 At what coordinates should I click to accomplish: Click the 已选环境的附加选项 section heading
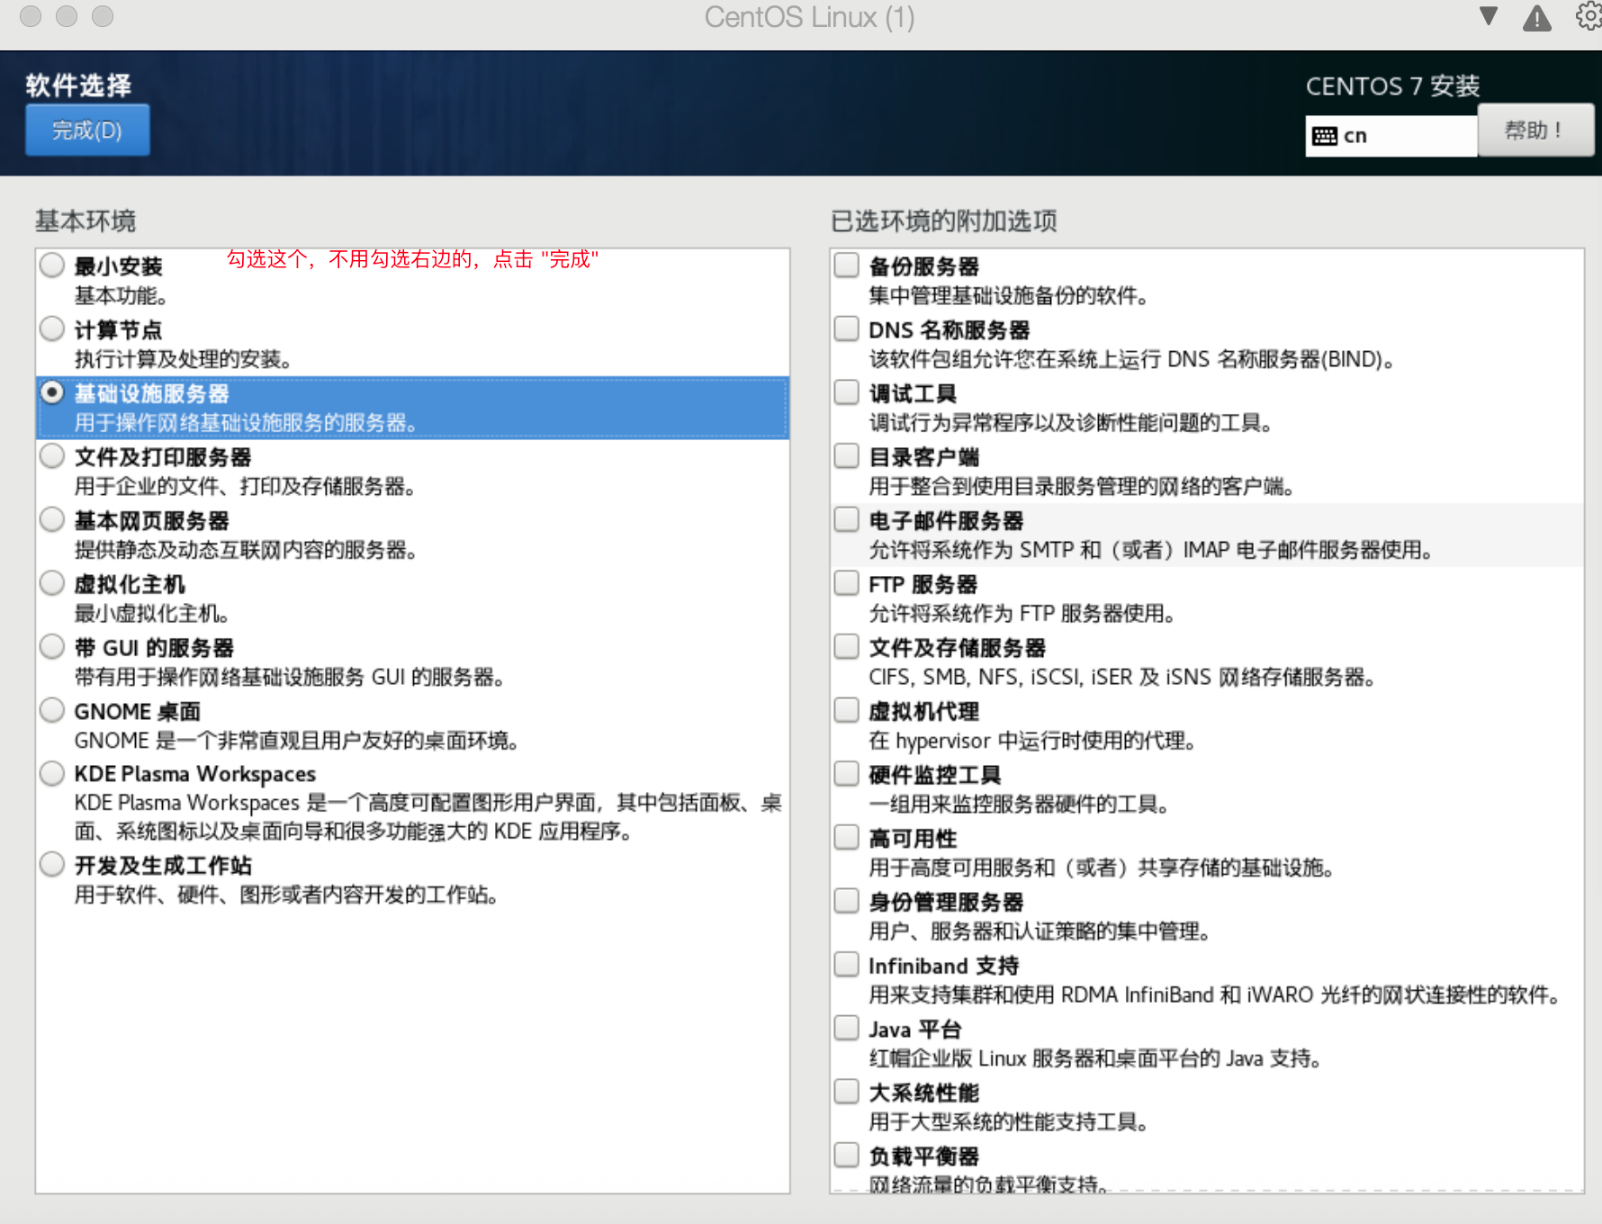point(944,221)
